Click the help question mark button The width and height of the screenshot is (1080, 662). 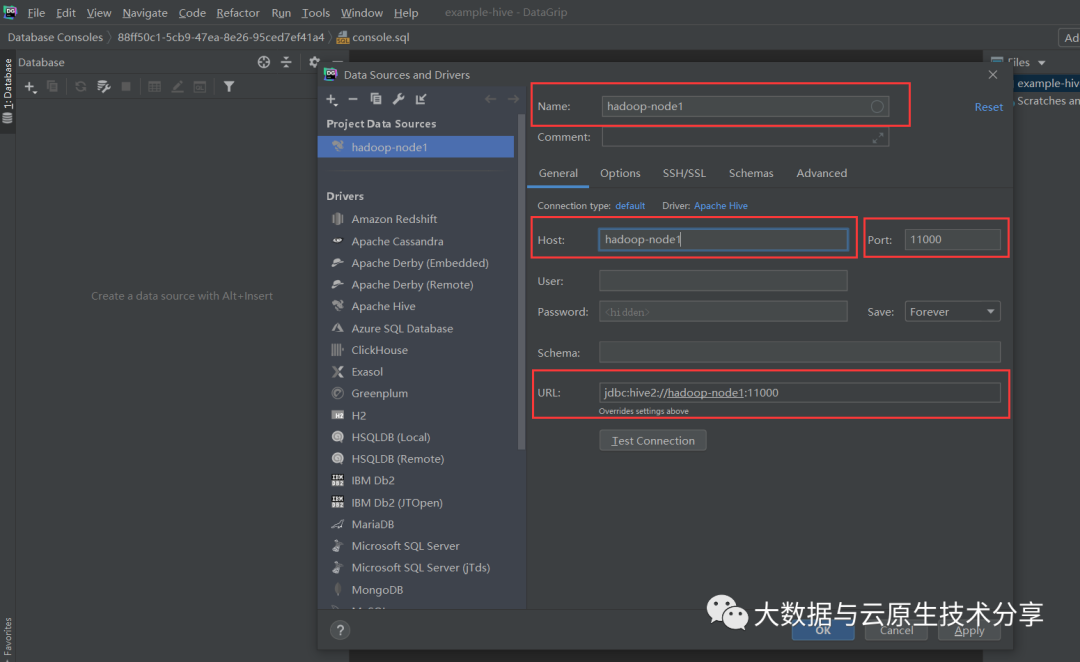point(340,630)
